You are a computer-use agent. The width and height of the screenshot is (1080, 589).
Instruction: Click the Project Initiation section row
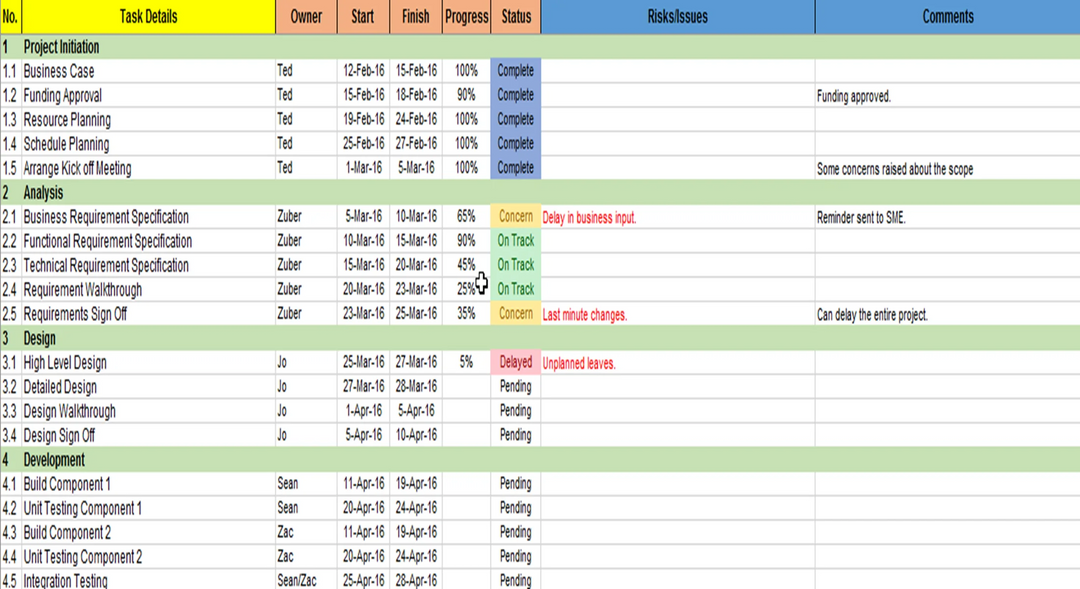coord(62,47)
